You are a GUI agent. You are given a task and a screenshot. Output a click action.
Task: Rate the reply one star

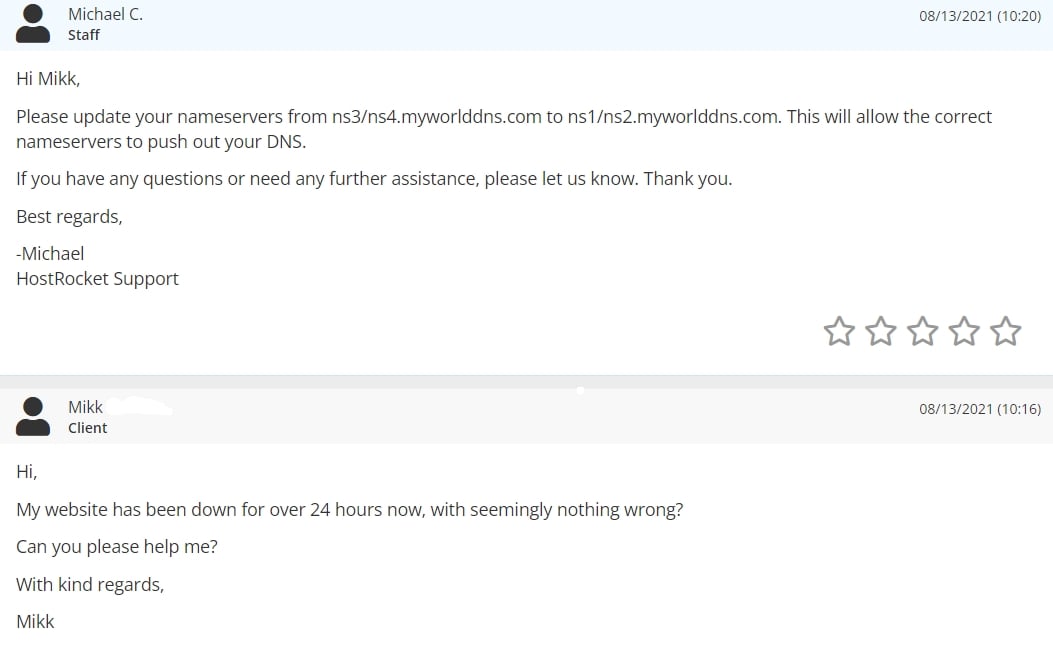(839, 331)
